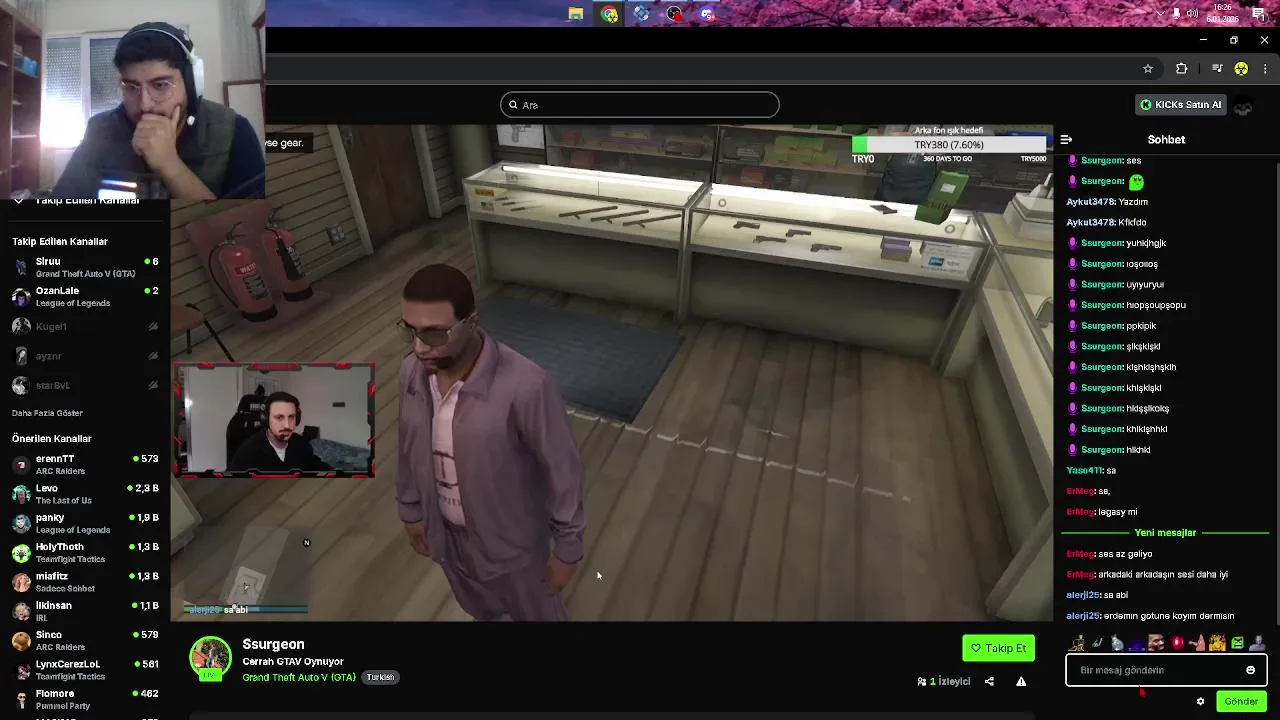The image size is (1280, 720).
Task: Open chat settings gear icon
Action: [x=1200, y=701]
